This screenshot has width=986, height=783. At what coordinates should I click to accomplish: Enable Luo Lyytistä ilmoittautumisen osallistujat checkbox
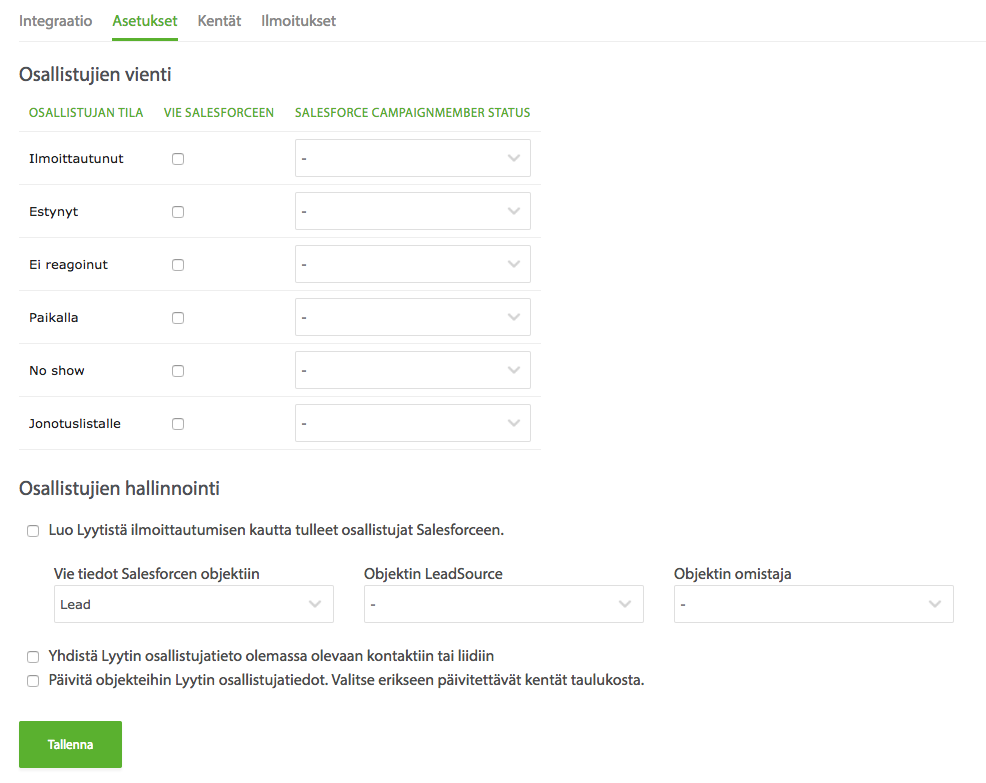(x=33, y=531)
